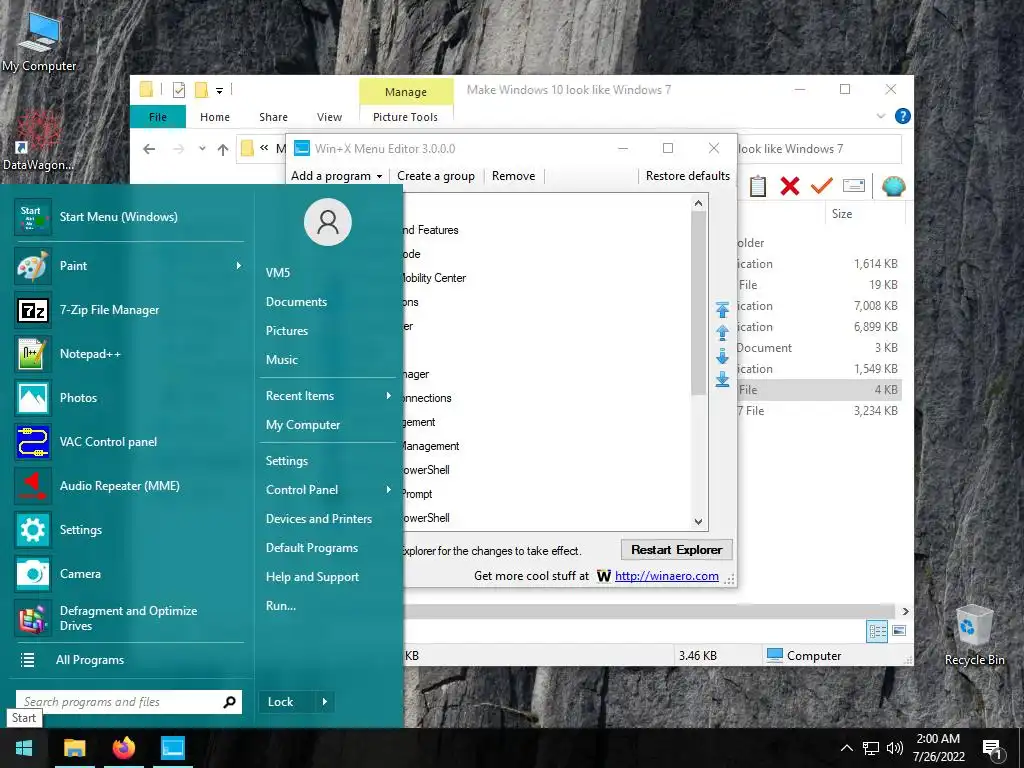
Task: Click the Restart Explorer button
Action: (677, 550)
